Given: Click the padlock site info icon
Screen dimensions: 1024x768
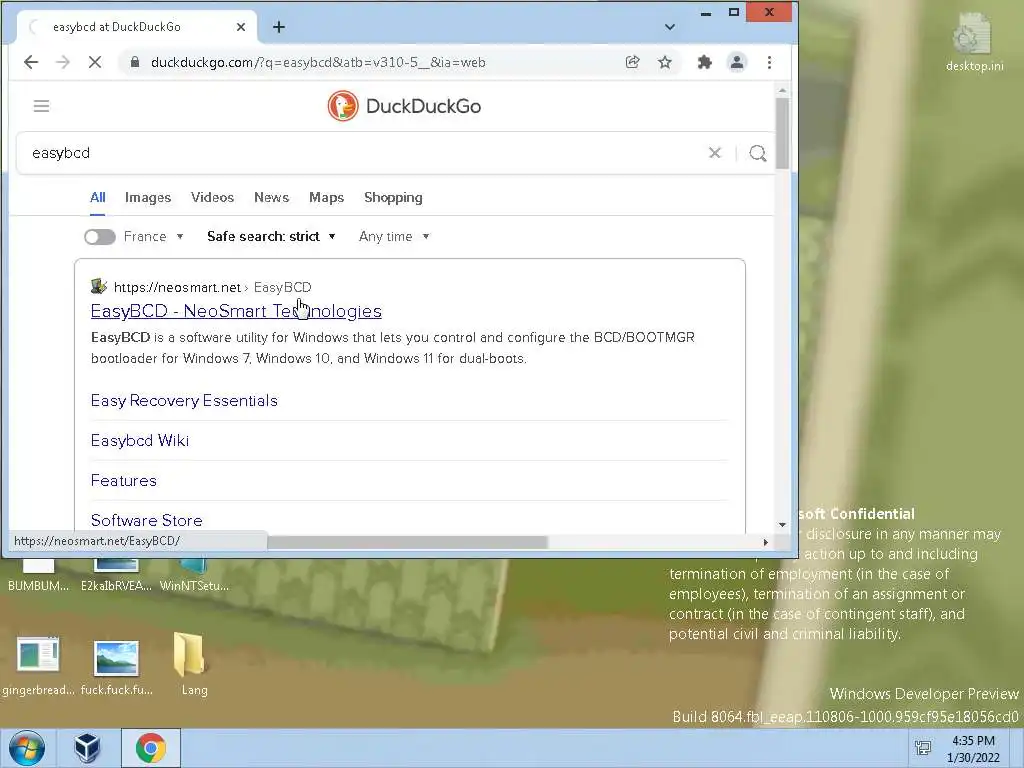Looking at the screenshot, I should click(x=135, y=62).
